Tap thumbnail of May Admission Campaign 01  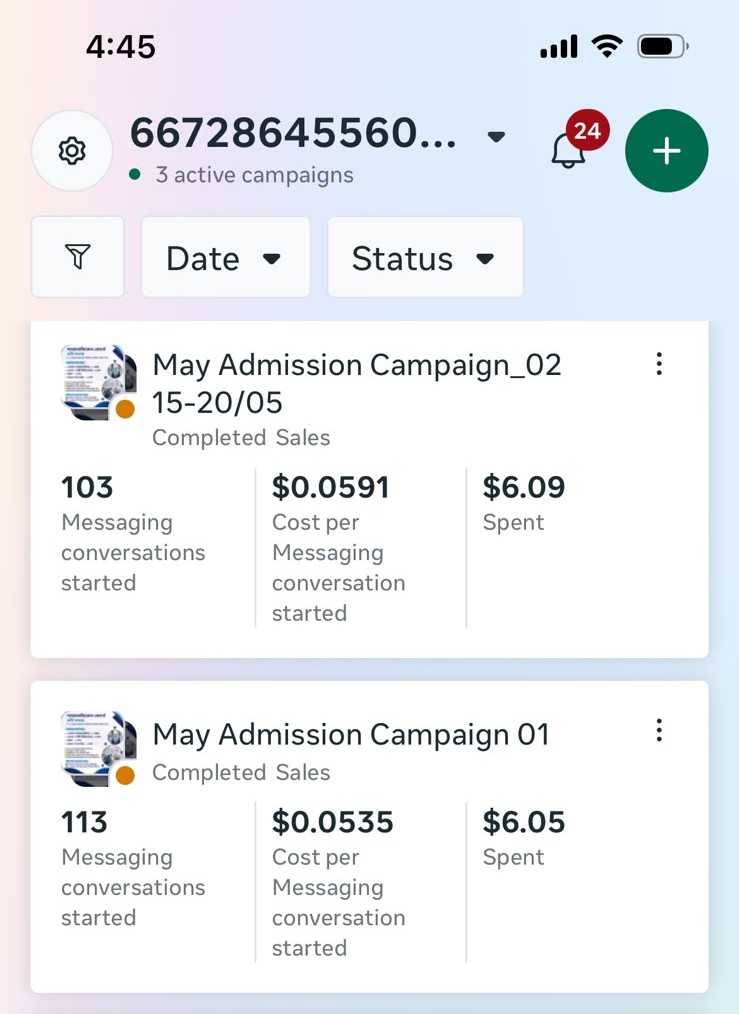pos(98,748)
